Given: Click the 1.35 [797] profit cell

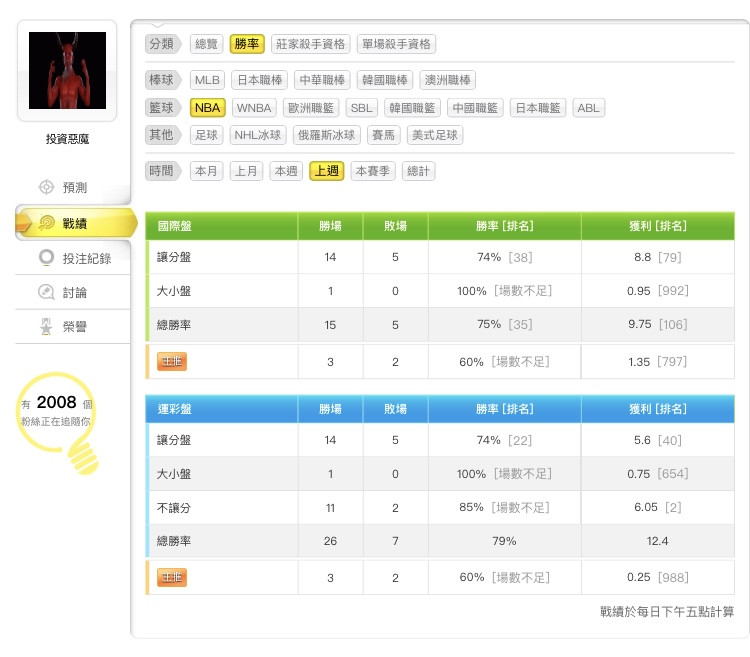Looking at the screenshot, I should click(658, 361).
